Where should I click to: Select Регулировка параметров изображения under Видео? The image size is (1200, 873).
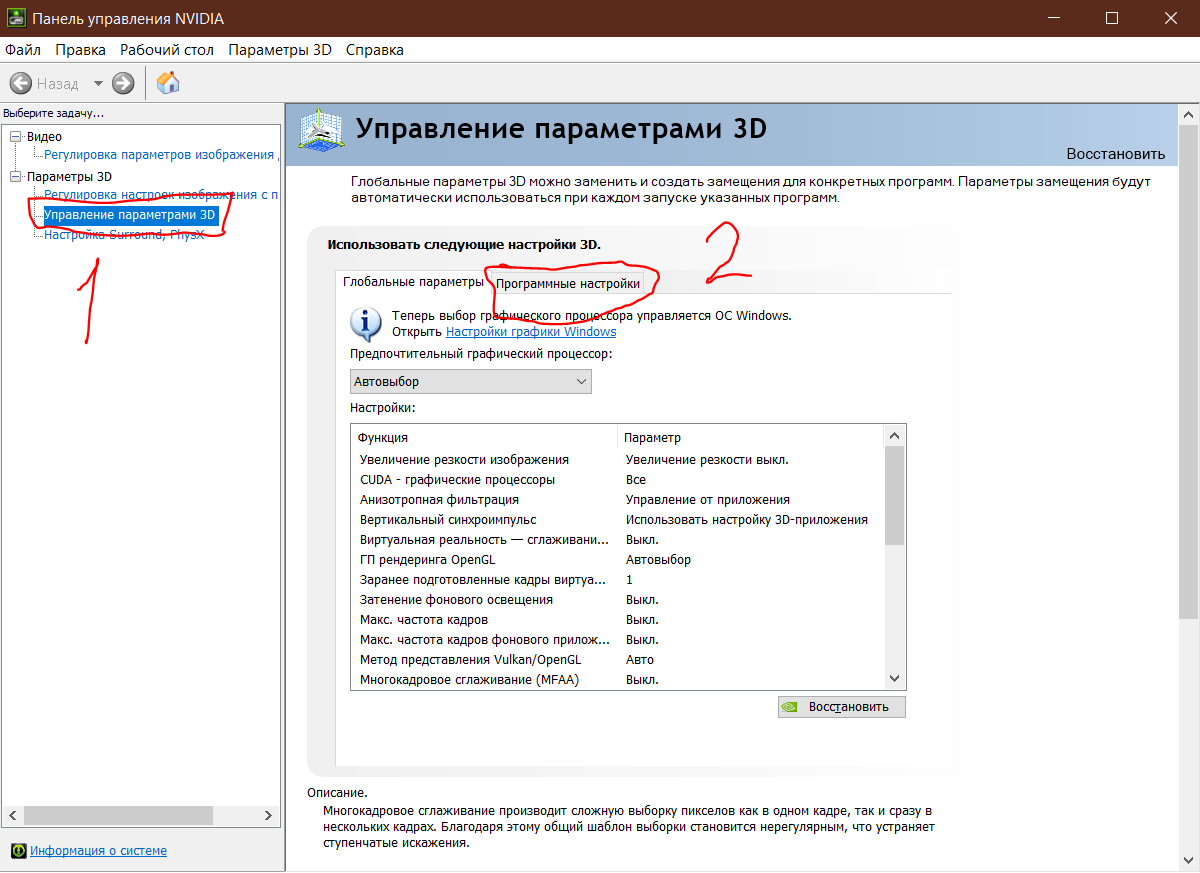[159, 155]
